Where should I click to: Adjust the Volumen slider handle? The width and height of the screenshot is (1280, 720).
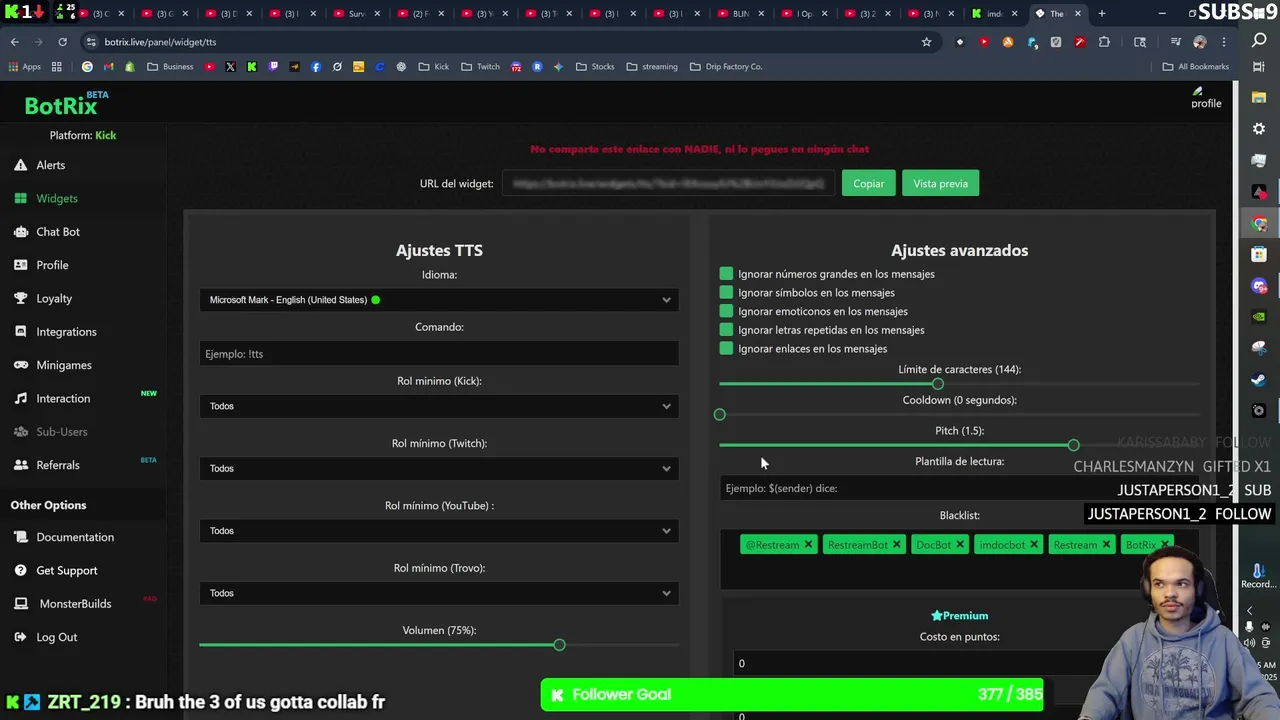(x=559, y=645)
